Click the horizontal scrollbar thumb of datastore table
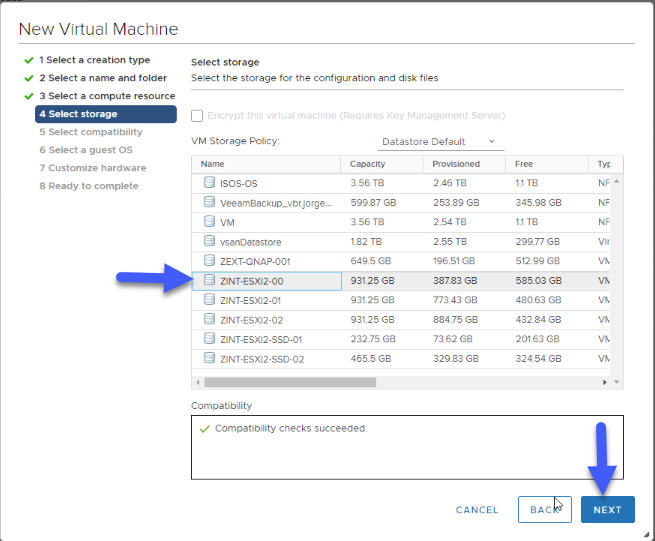Screen dimensions: 655x541 290,382
